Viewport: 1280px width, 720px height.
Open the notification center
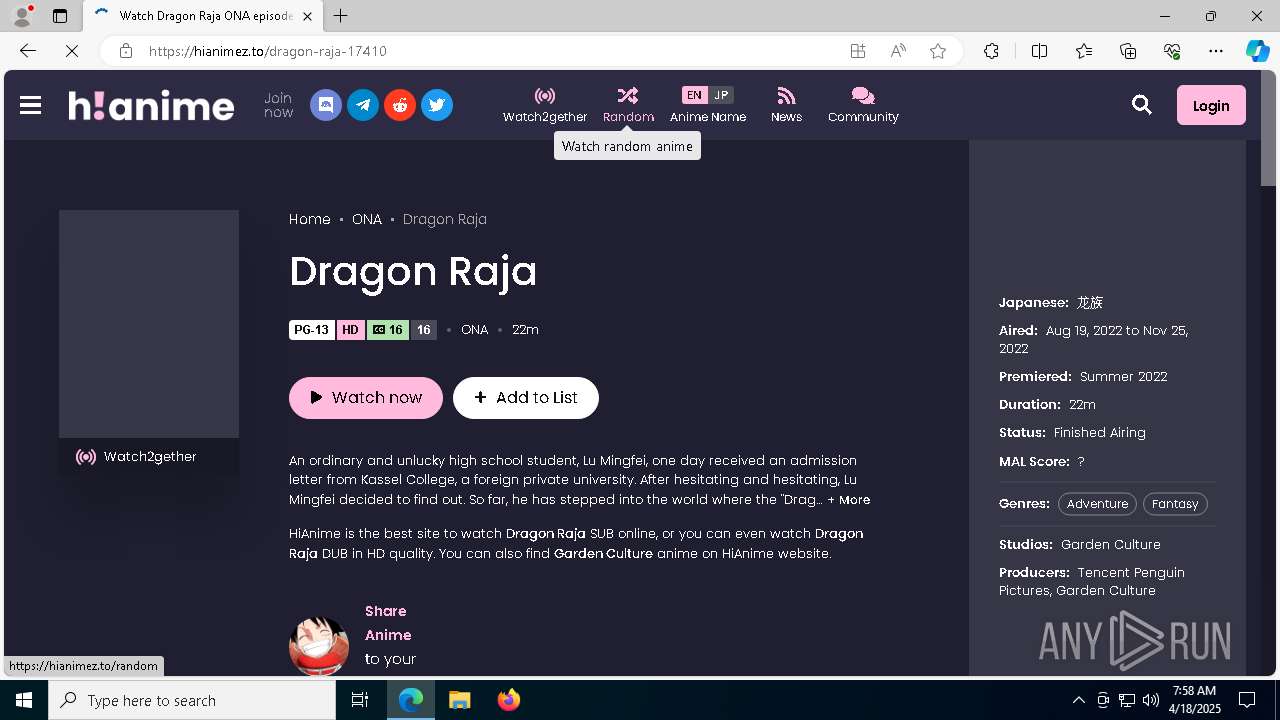click(1247, 700)
